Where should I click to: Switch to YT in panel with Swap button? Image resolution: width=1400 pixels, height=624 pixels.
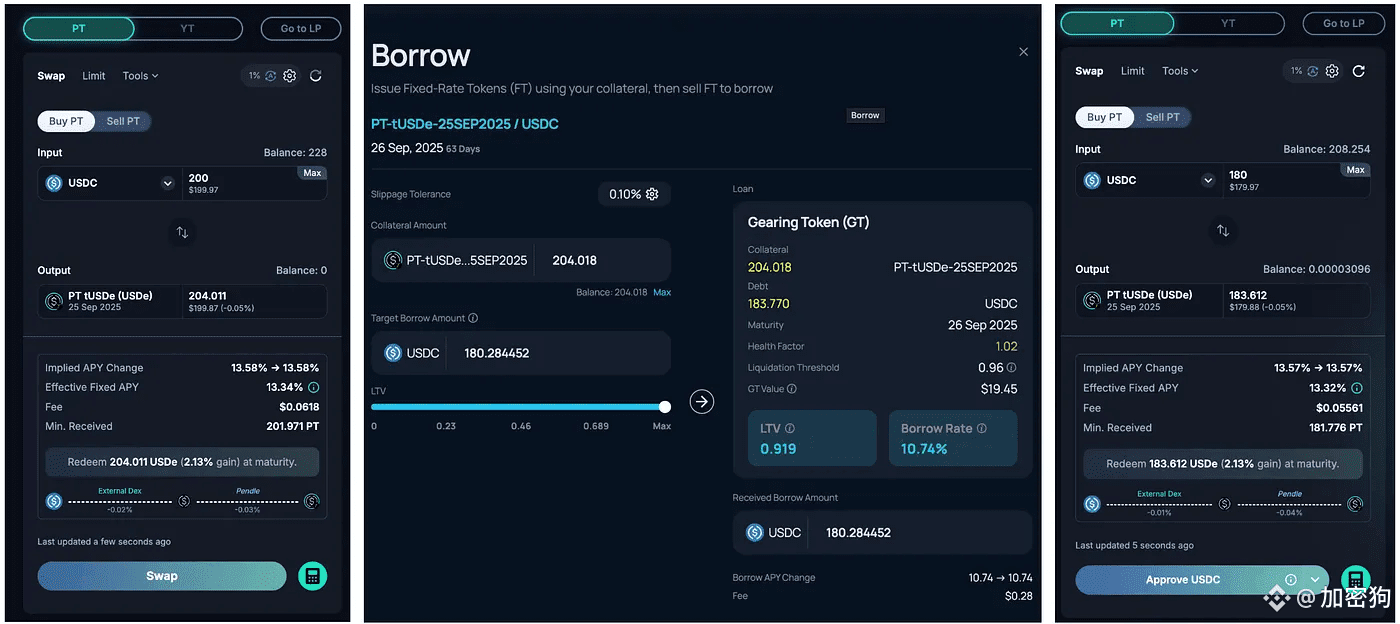click(x=187, y=29)
